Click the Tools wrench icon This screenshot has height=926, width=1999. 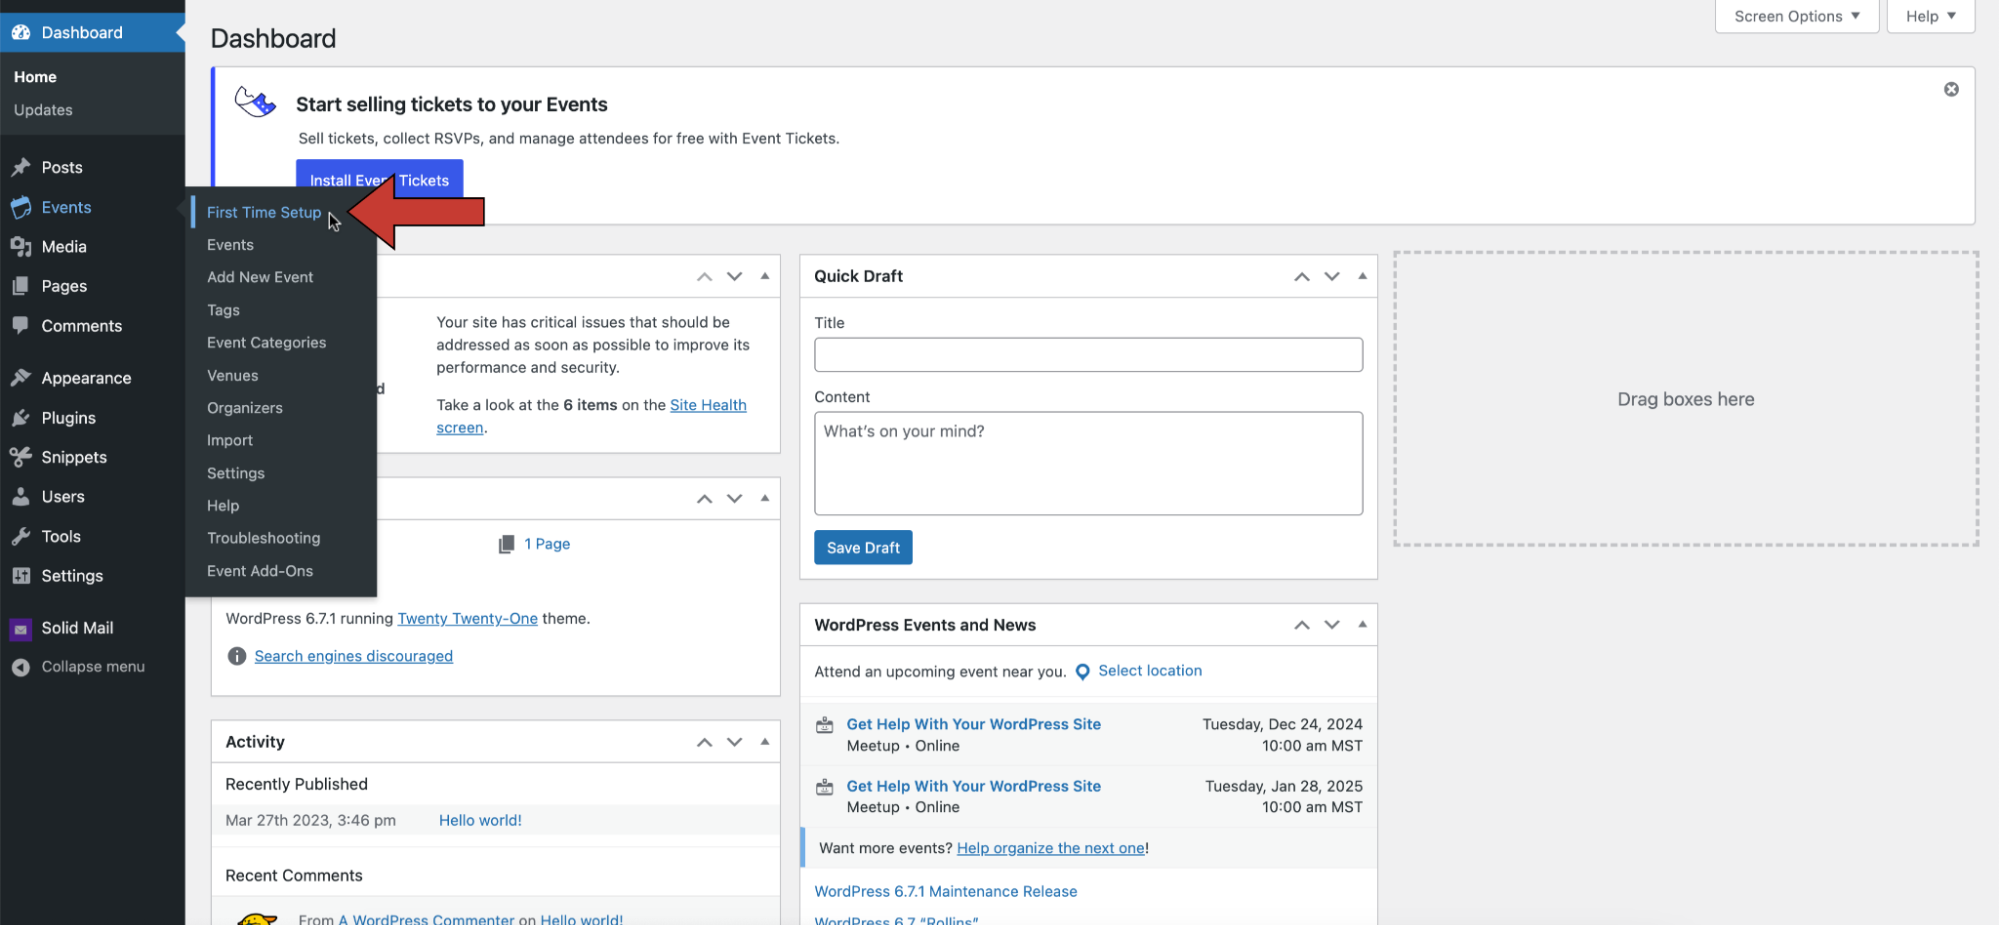coord(21,537)
